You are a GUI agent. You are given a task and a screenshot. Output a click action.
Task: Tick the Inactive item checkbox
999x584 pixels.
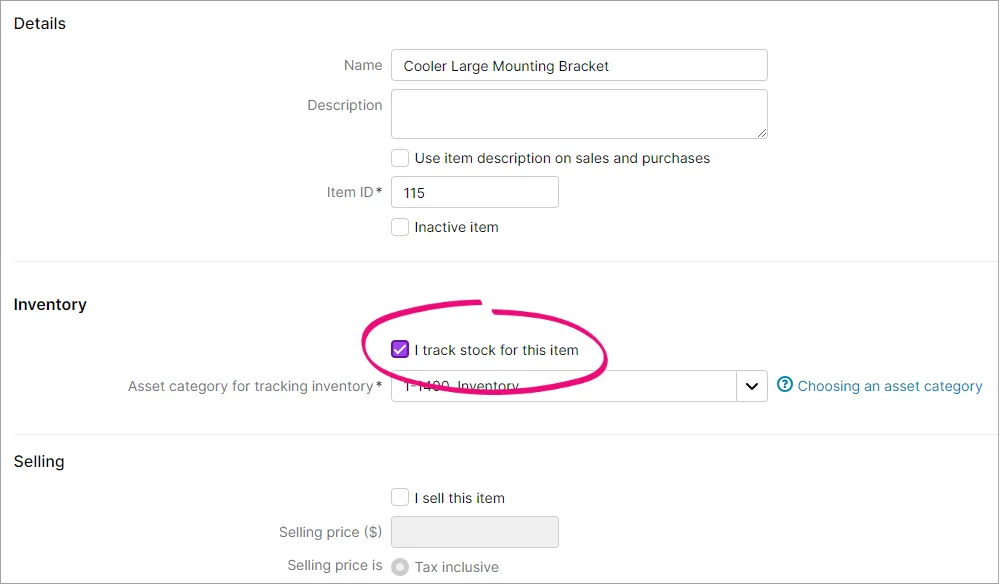tap(399, 227)
